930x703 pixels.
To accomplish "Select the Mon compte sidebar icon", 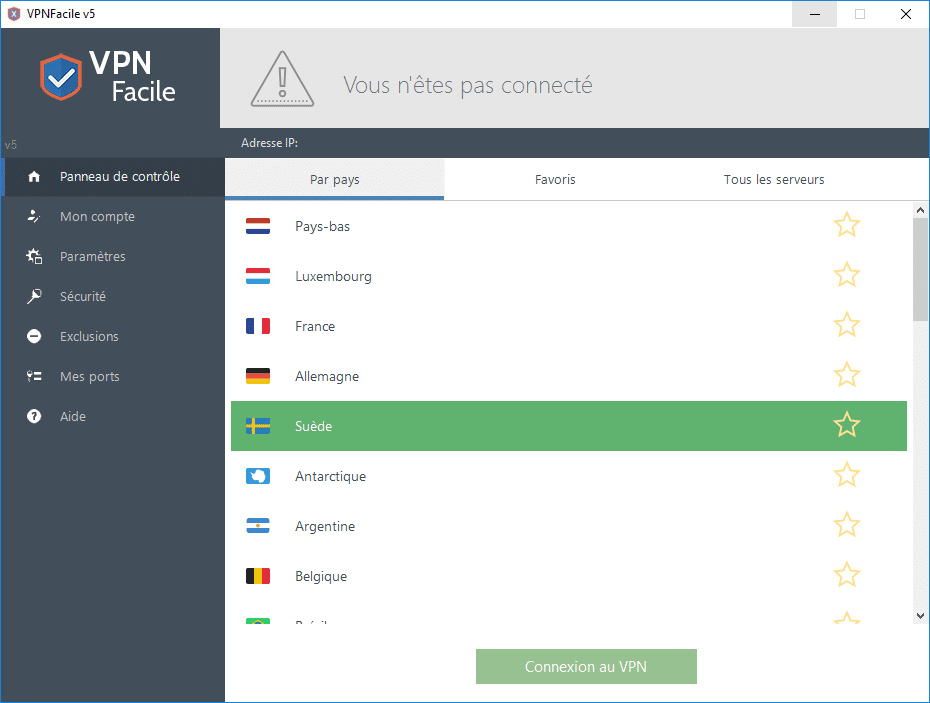I will pyautogui.click(x=33, y=216).
